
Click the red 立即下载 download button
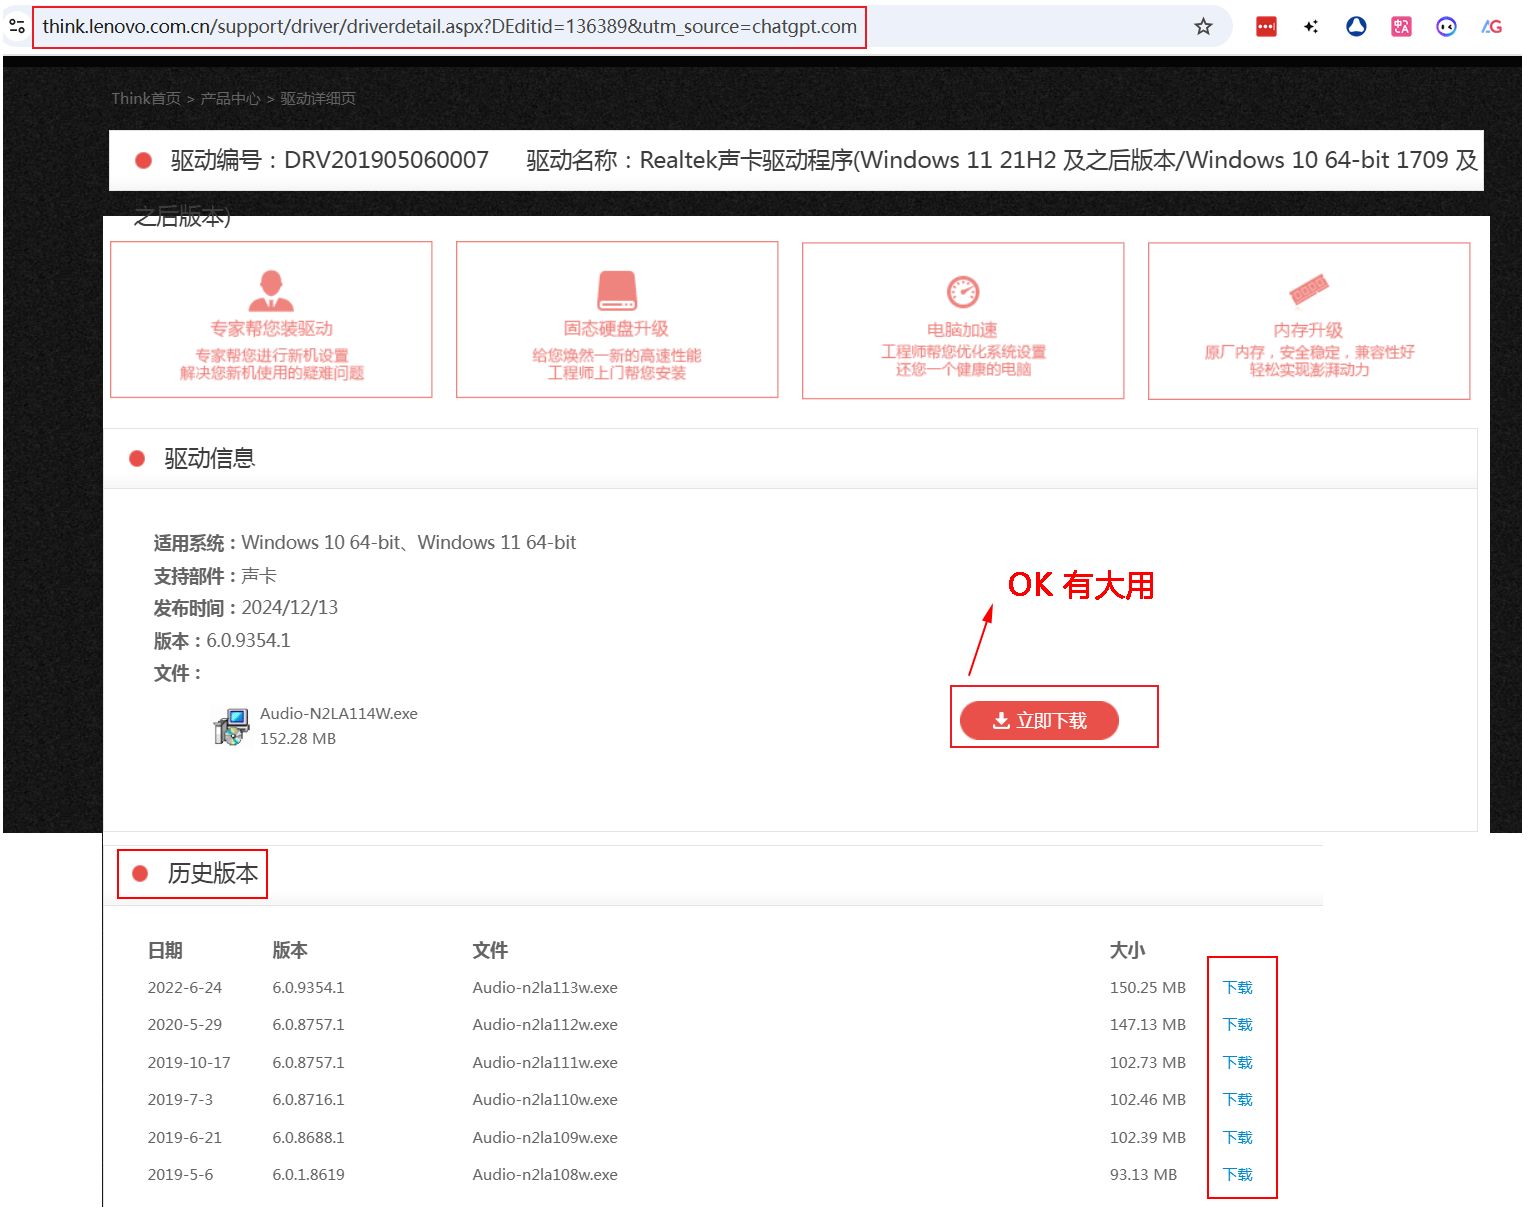(1039, 721)
